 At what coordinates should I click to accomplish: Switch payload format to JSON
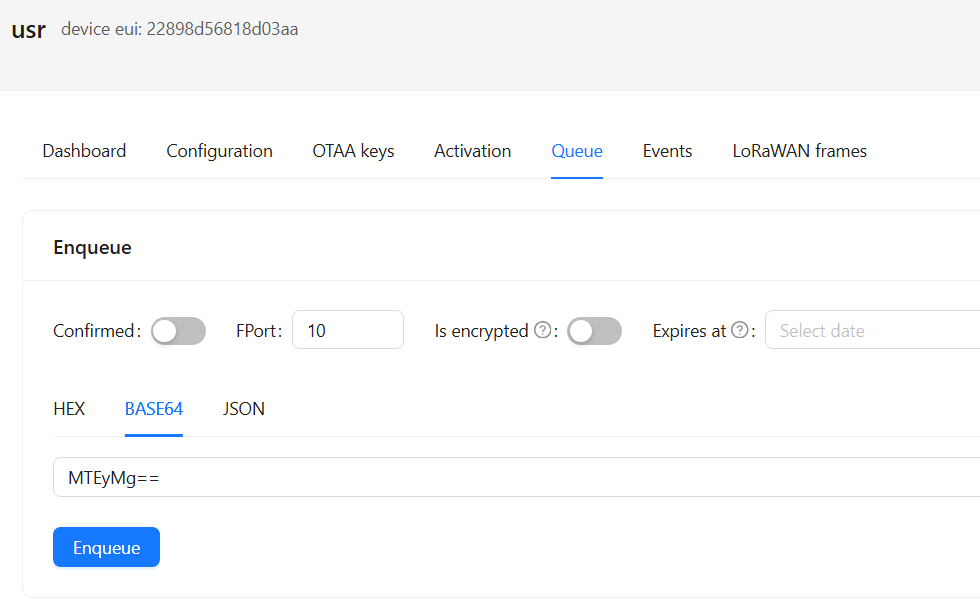[x=244, y=409]
